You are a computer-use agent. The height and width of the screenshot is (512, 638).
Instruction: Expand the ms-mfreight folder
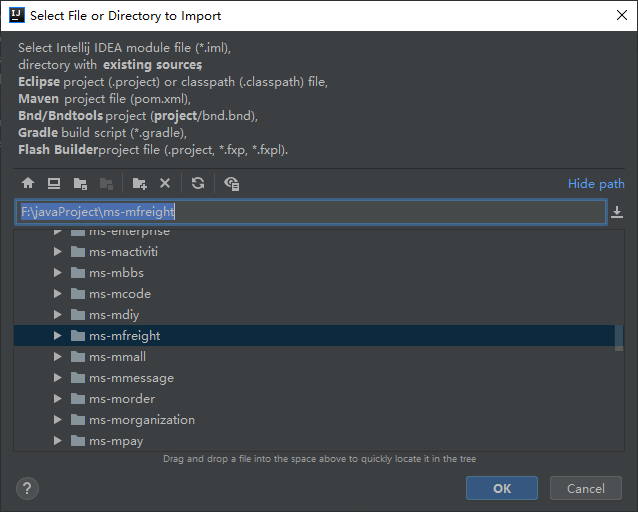(57, 336)
